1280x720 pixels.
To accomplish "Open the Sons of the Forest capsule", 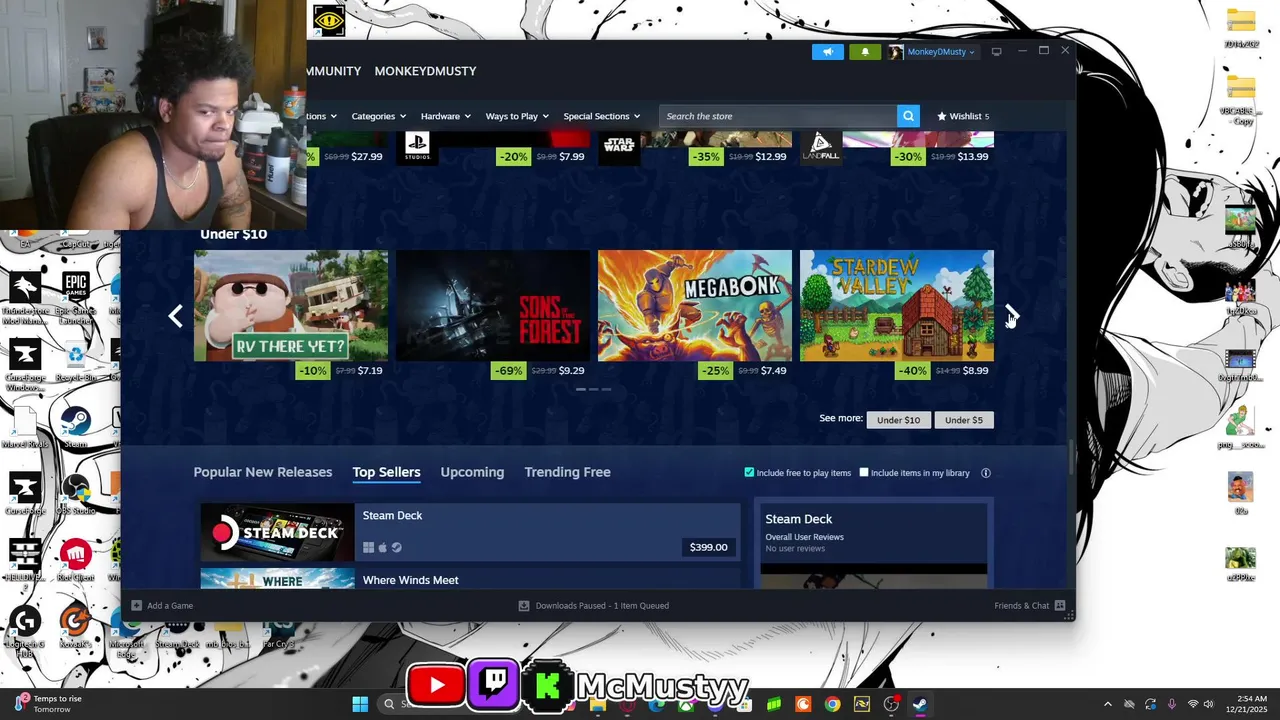I will pyautogui.click(x=493, y=305).
